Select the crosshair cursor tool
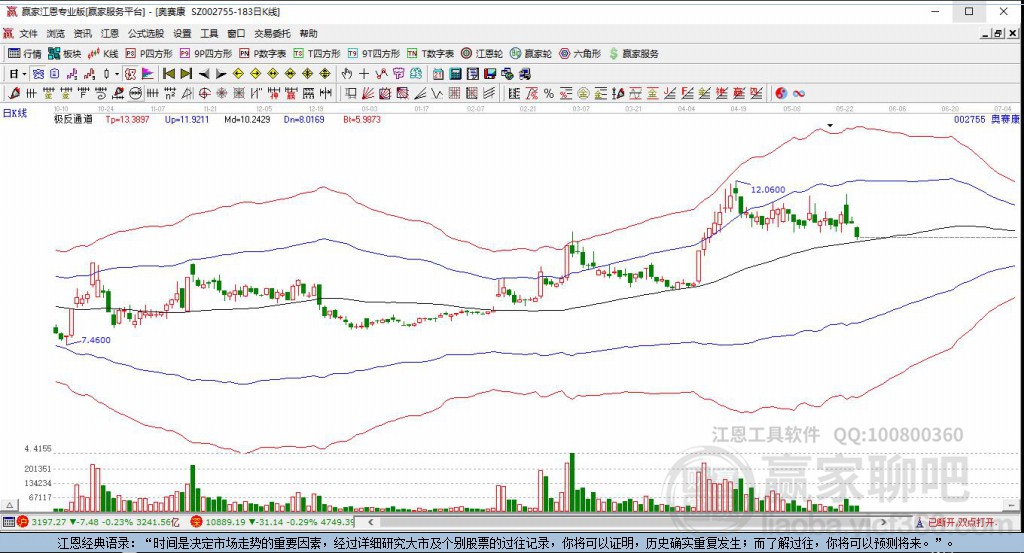Viewport: 1024px width, 553px height. pyautogui.click(x=364, y=74)
